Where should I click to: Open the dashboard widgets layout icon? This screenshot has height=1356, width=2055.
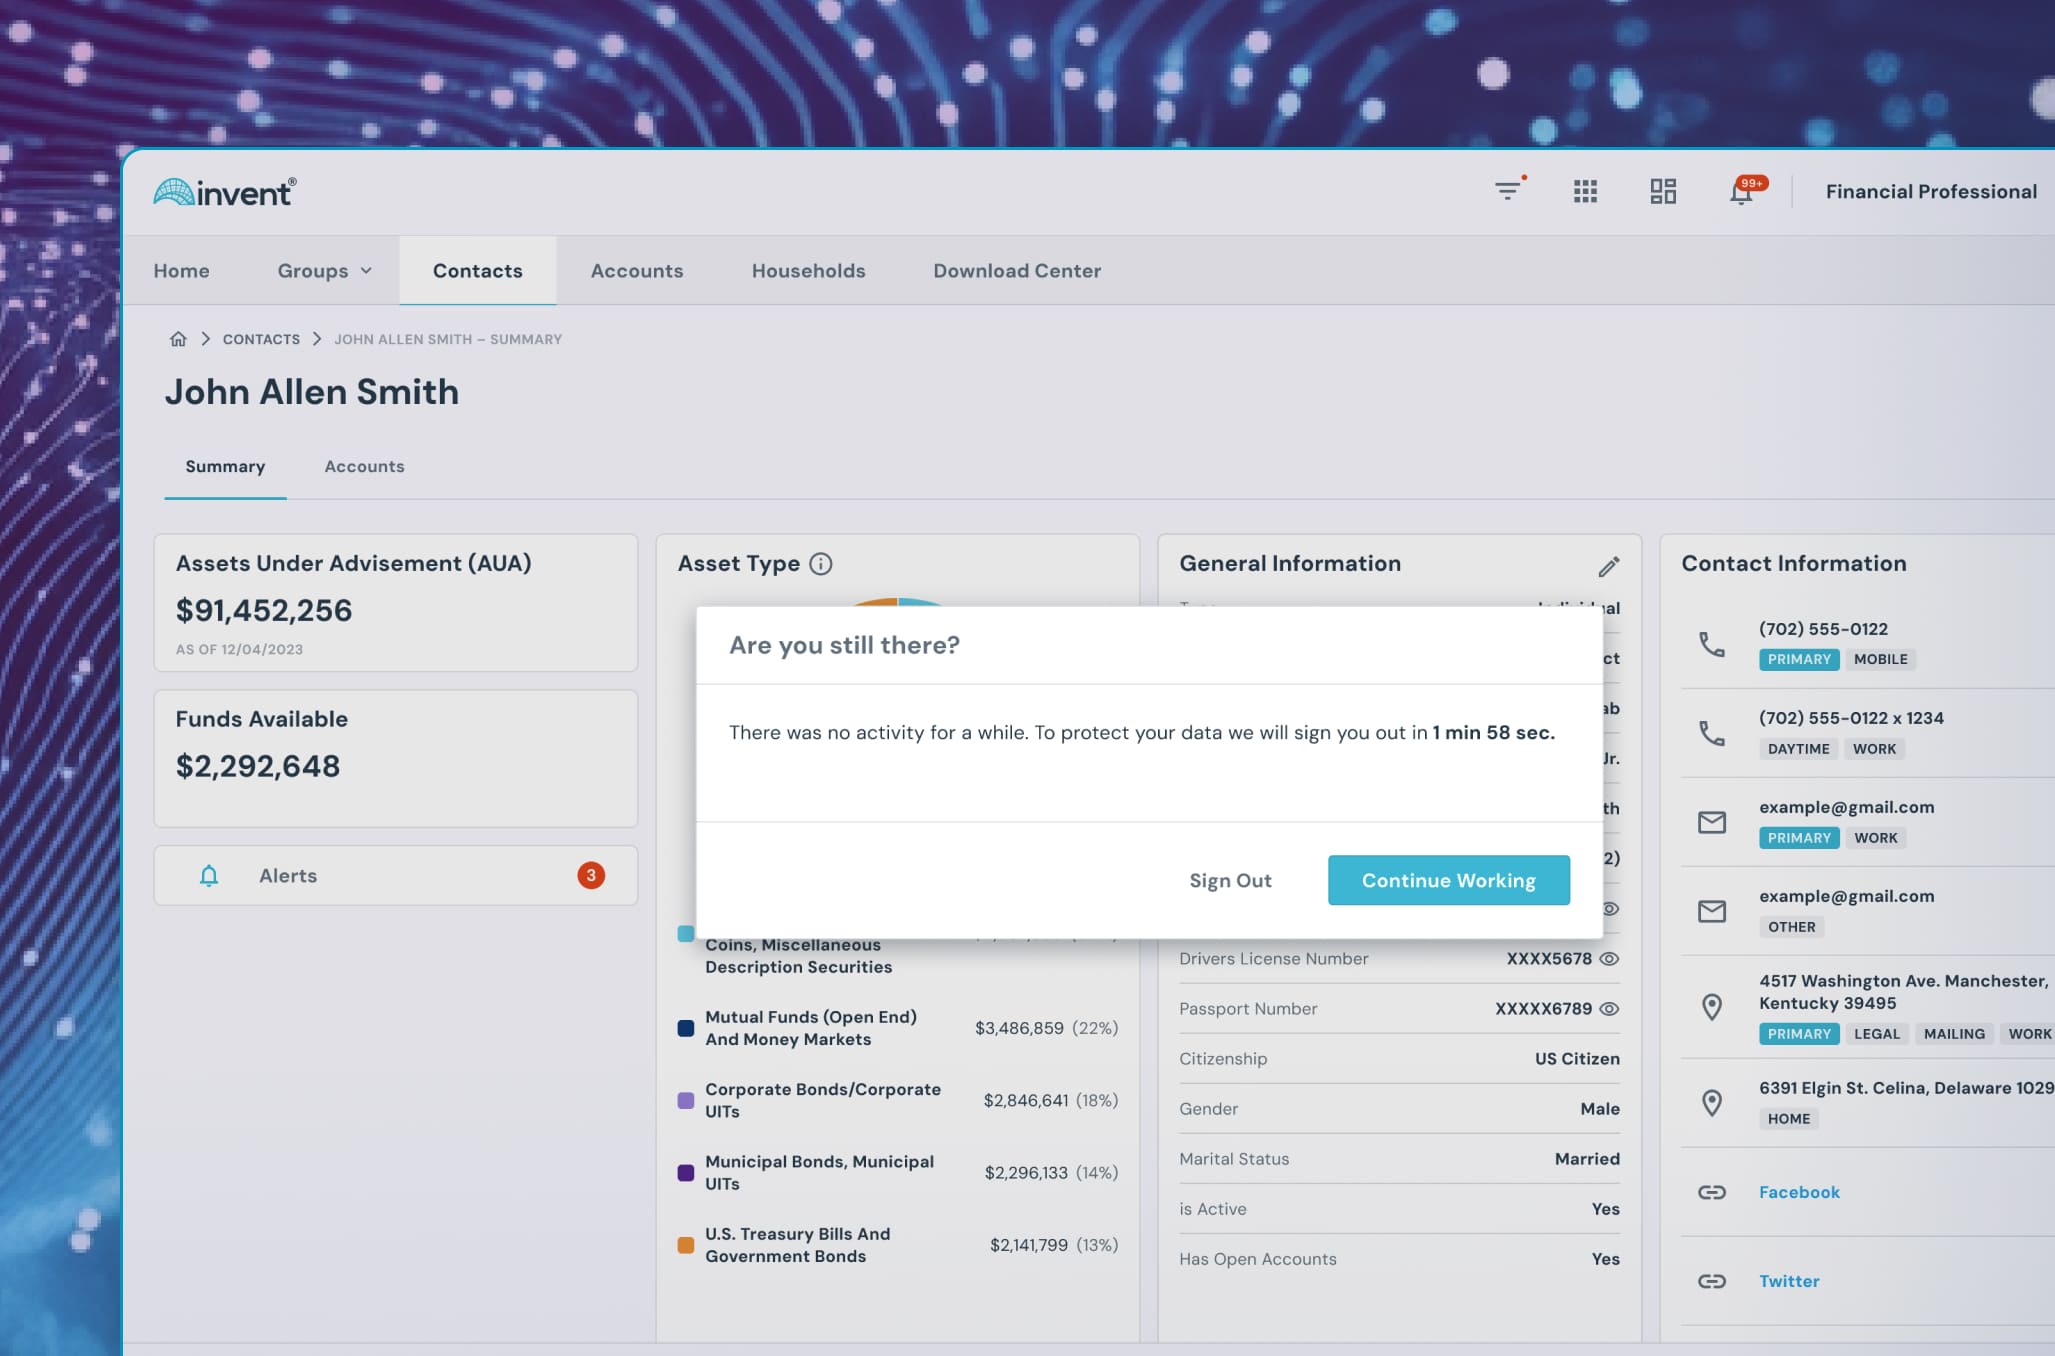[1663, 191]
